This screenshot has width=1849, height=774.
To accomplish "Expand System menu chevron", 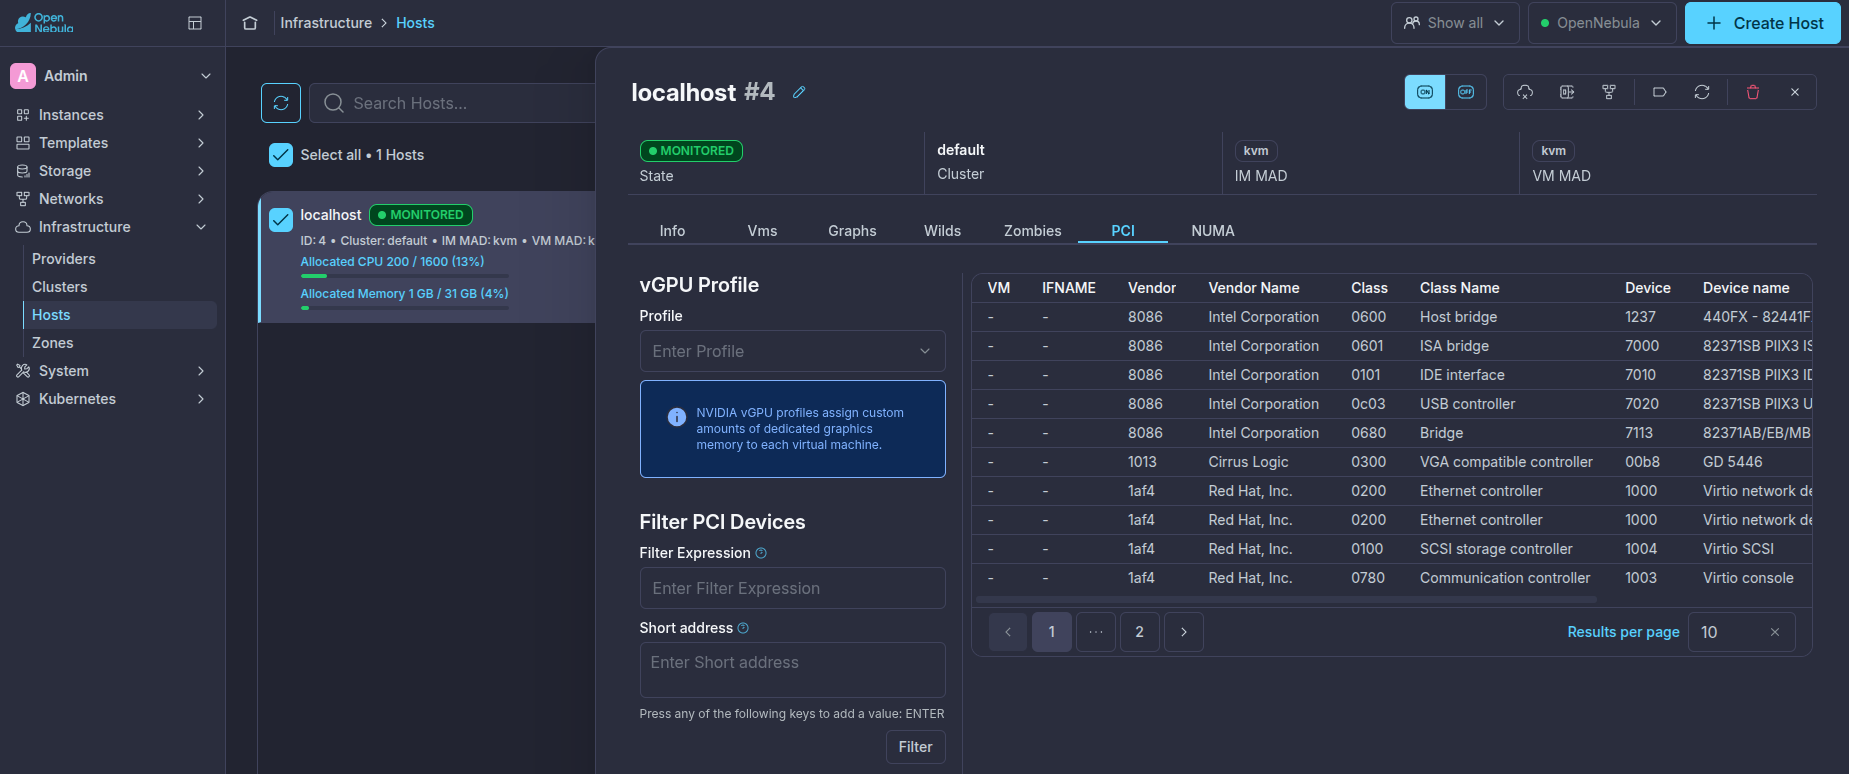I will (201, 371).
